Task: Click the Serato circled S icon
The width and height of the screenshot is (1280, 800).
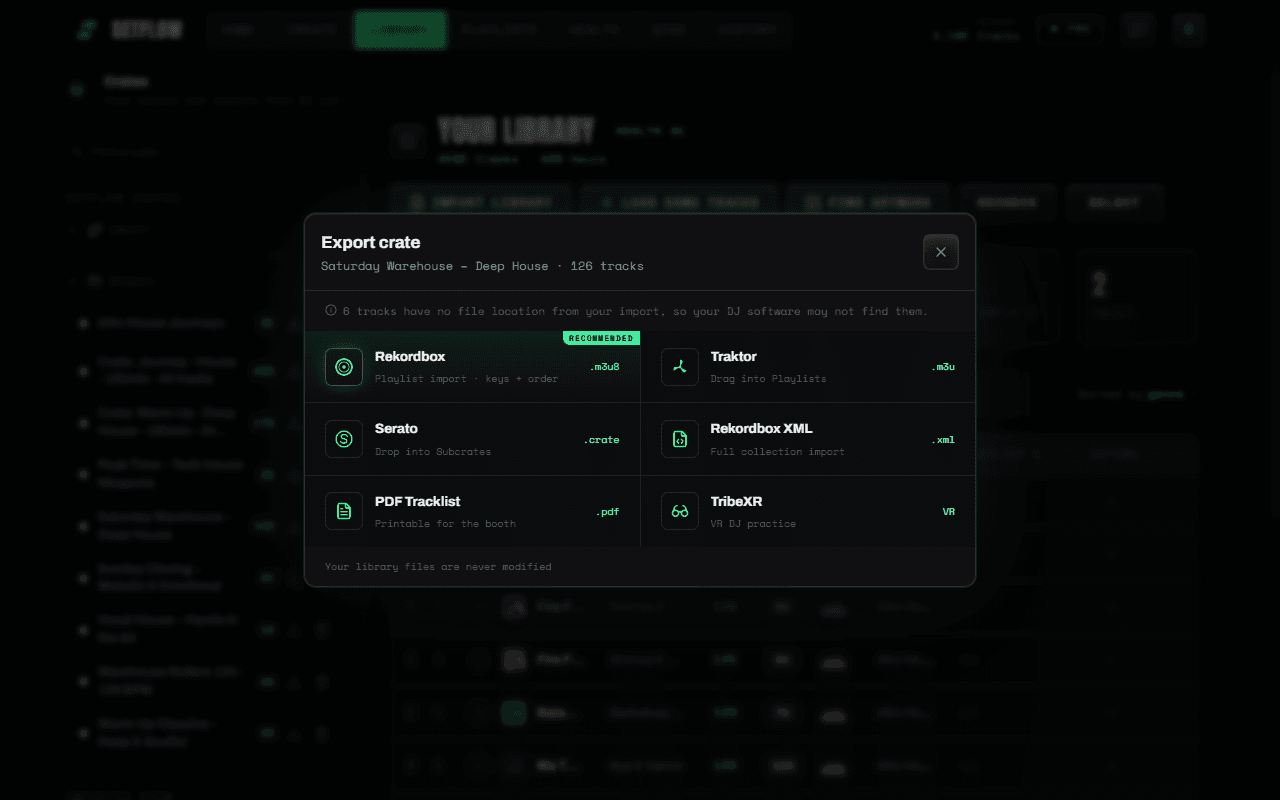Action: tap(344, 439)
